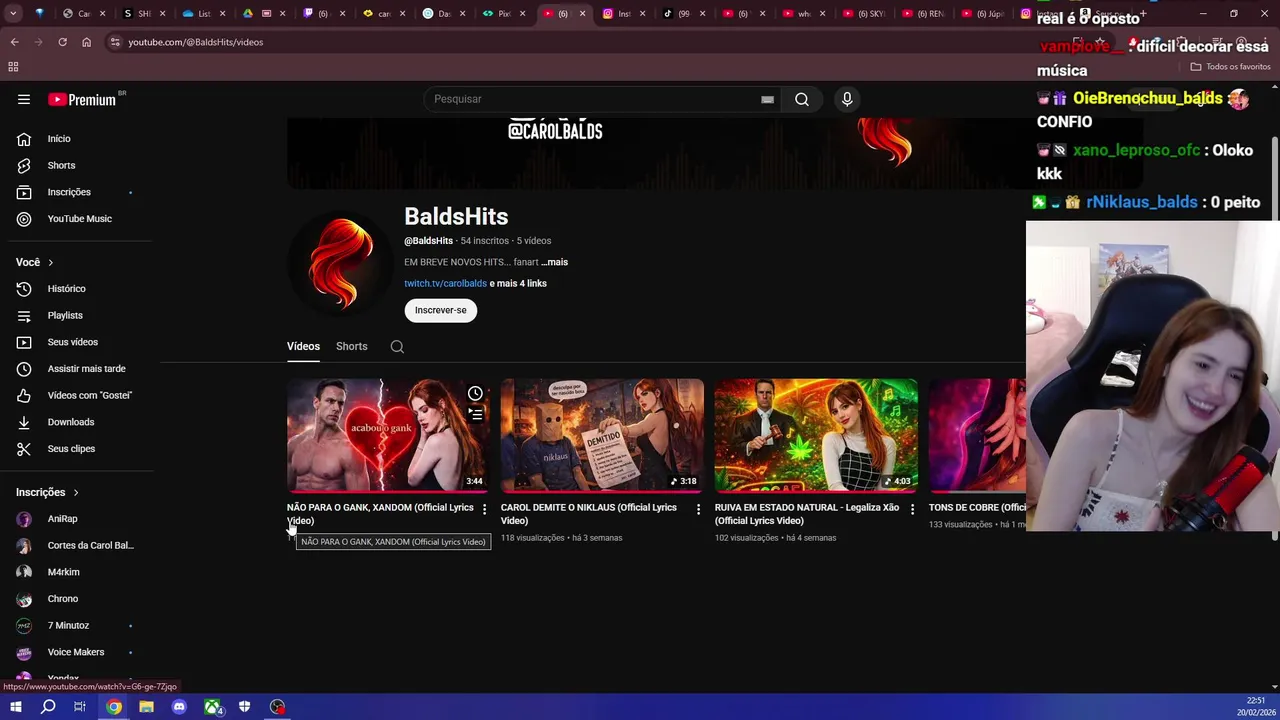Click the site info icon in address bar
Image resolution: width=1280 pixels, height=720 pixels.
point(115,42)
